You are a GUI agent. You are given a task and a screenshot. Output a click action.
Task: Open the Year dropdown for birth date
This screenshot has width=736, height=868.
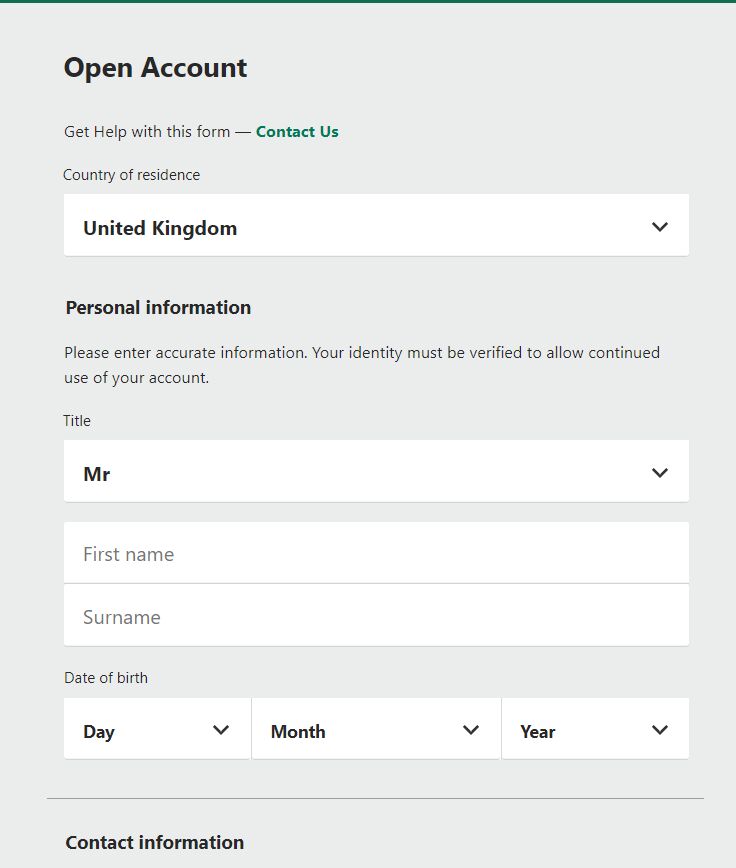click(595, 728)
